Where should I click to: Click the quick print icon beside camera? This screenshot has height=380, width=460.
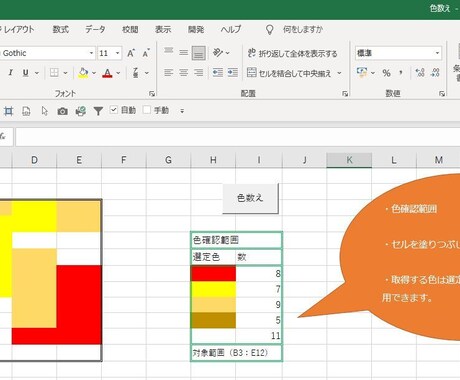pos(80,111)
